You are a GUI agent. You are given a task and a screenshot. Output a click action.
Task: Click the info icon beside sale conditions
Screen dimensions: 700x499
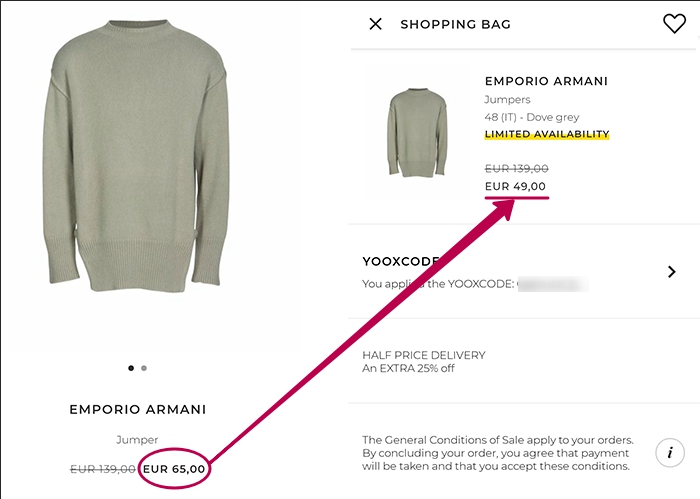670,453
